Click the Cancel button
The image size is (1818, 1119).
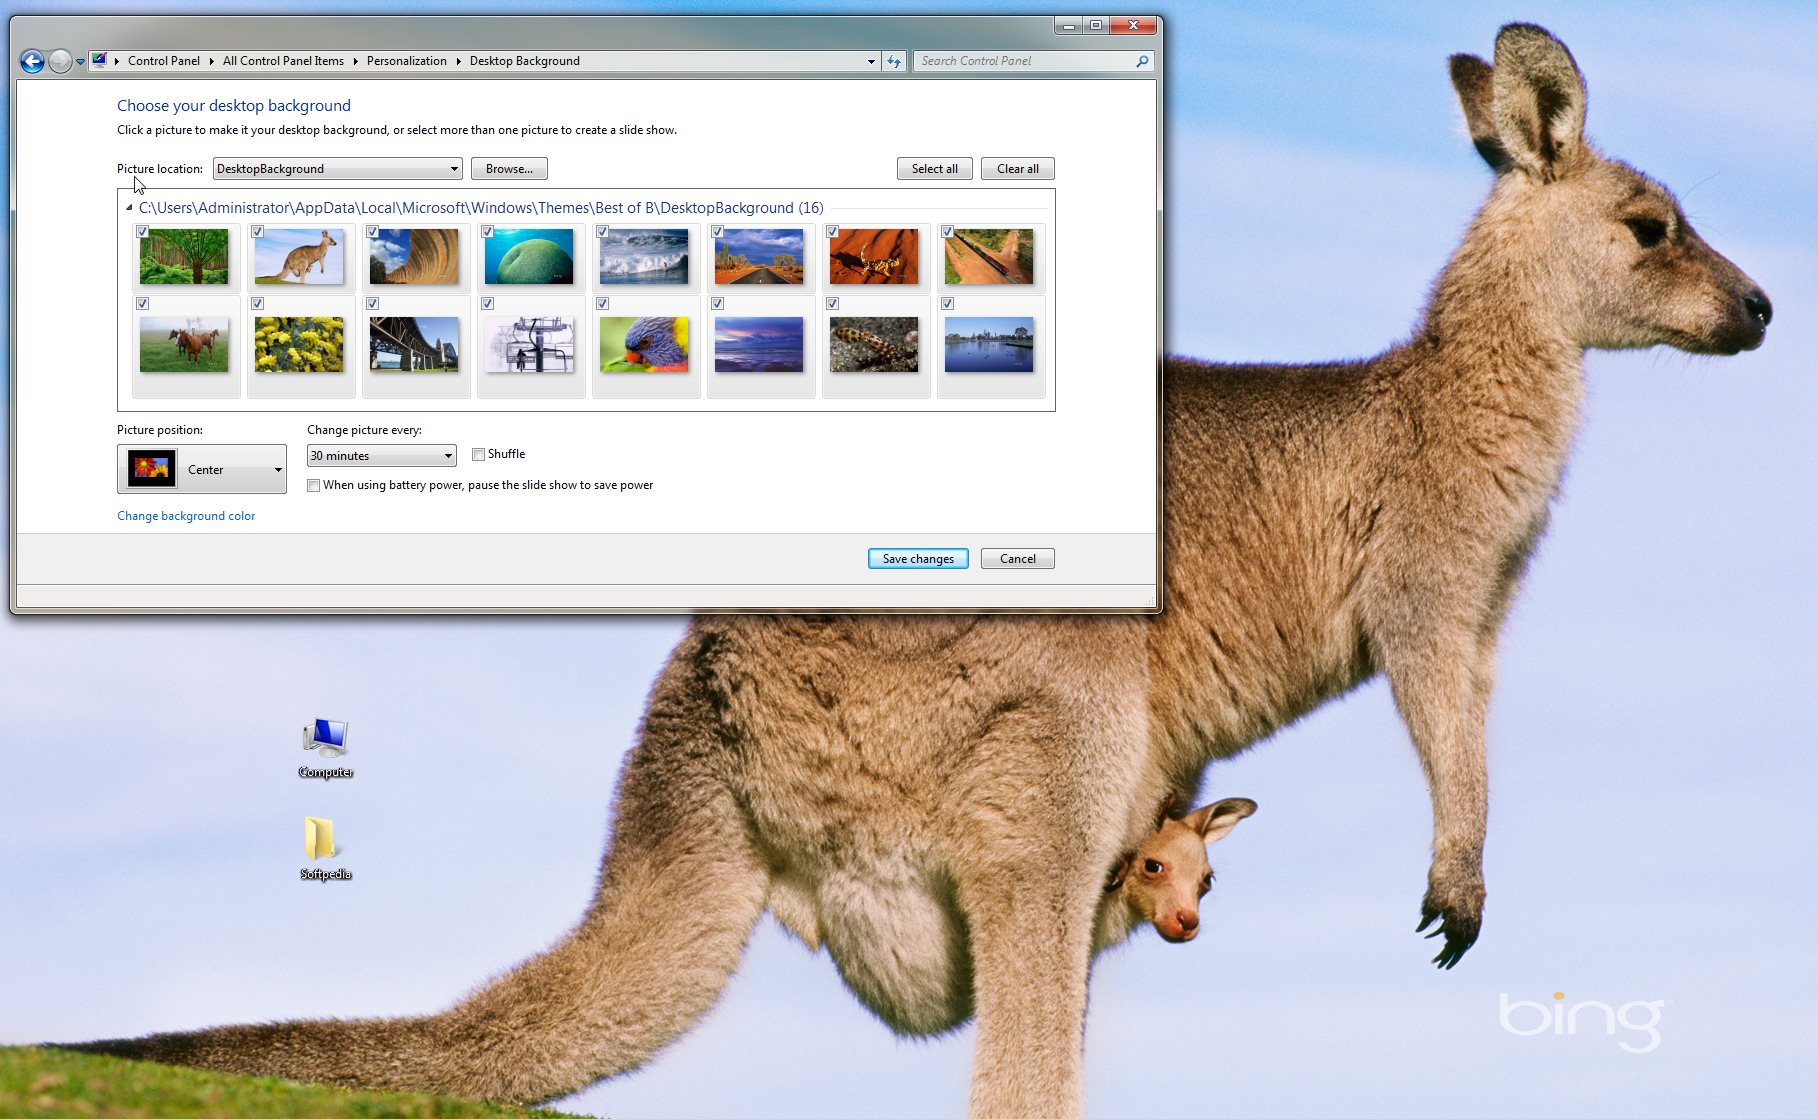pyautogui.click(x=1018, y=559)
